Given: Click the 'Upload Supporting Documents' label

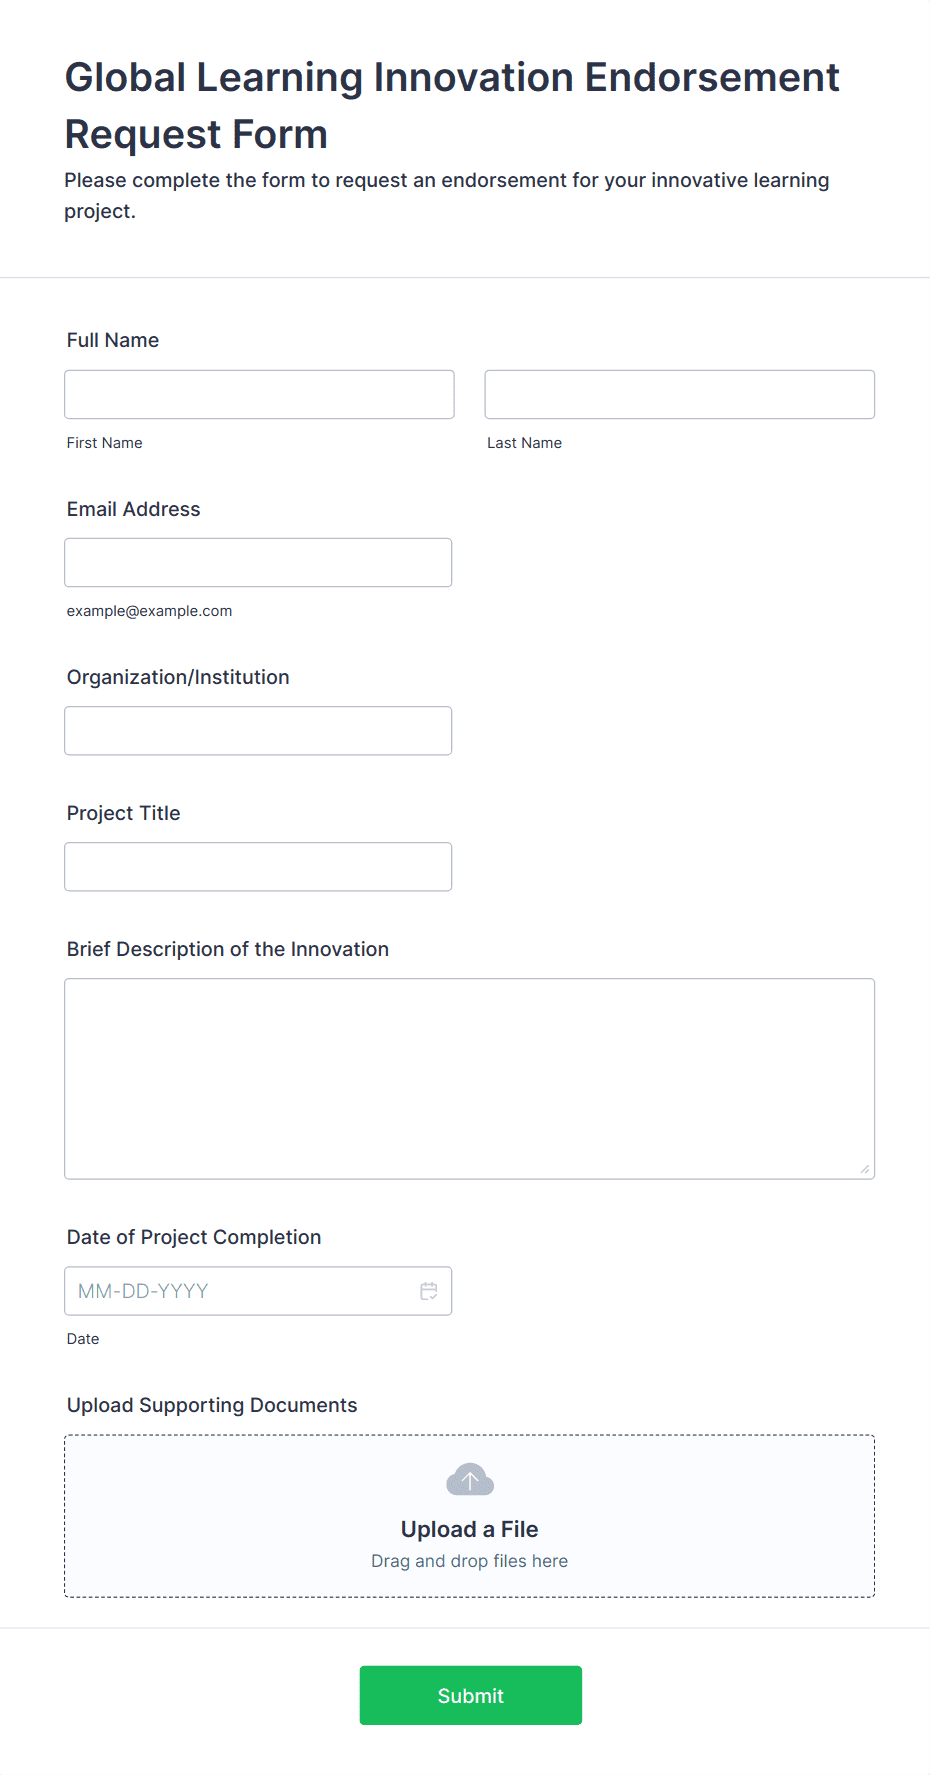Looking at the screenshot, I should pos(212,1405).
